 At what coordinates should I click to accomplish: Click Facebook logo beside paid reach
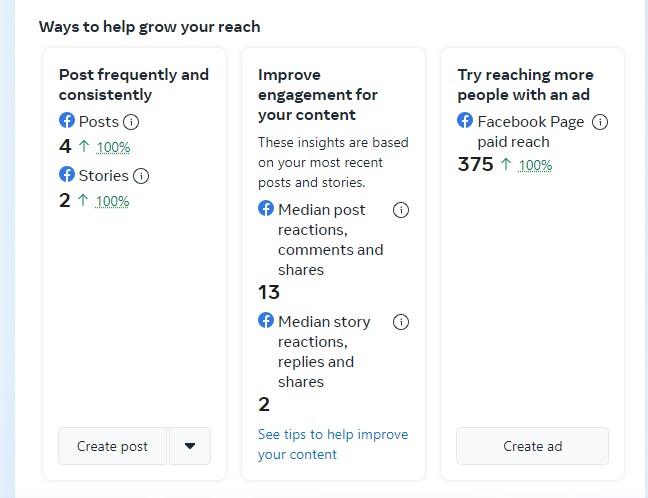click(x=465, y=121)
